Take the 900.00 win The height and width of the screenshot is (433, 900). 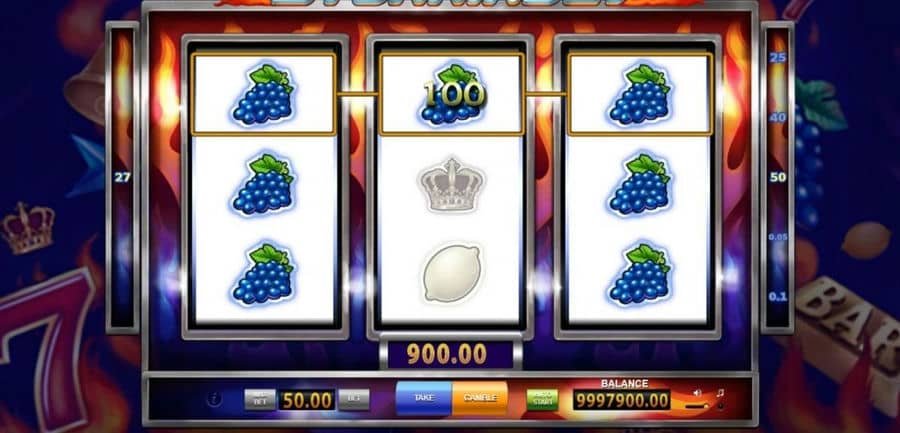(x=424, y=398)
